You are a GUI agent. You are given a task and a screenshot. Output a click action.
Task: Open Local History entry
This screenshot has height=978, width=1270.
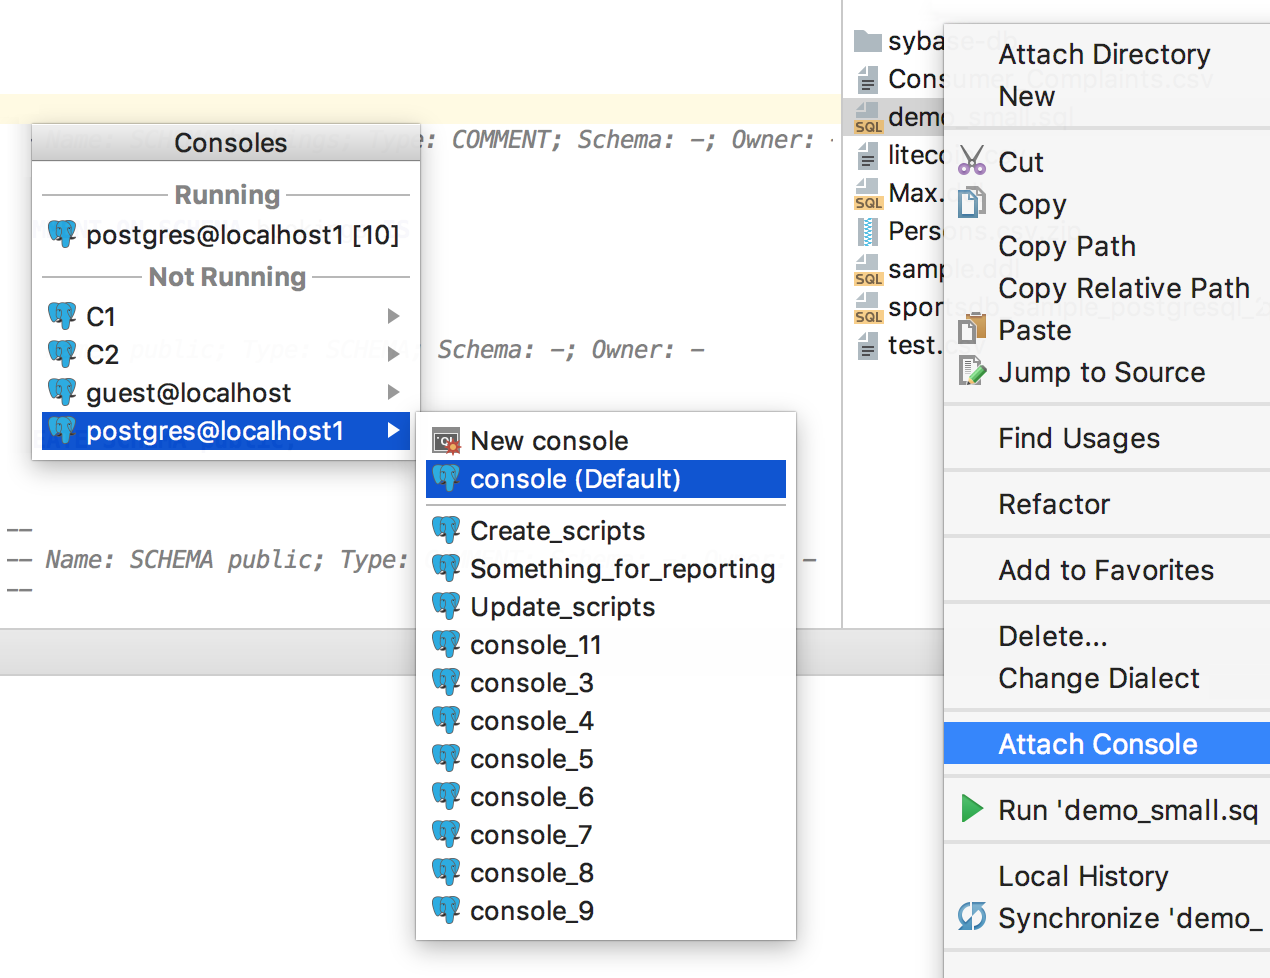(x=1107, y=876)
